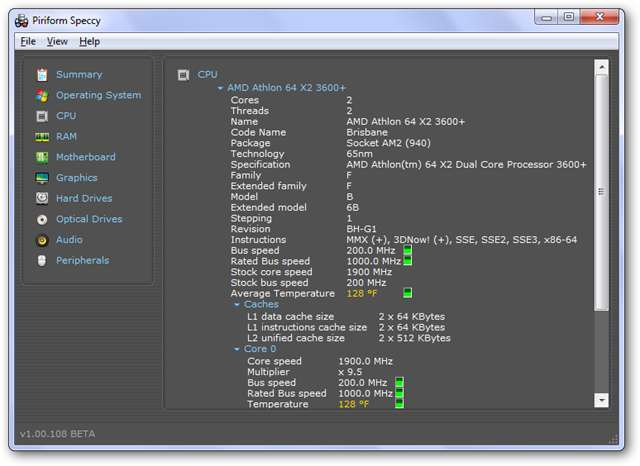This screenshot has height=466, width=640.
Task: Toggle green indicator beside Average Temperature
Action: (x=407, y=293)
